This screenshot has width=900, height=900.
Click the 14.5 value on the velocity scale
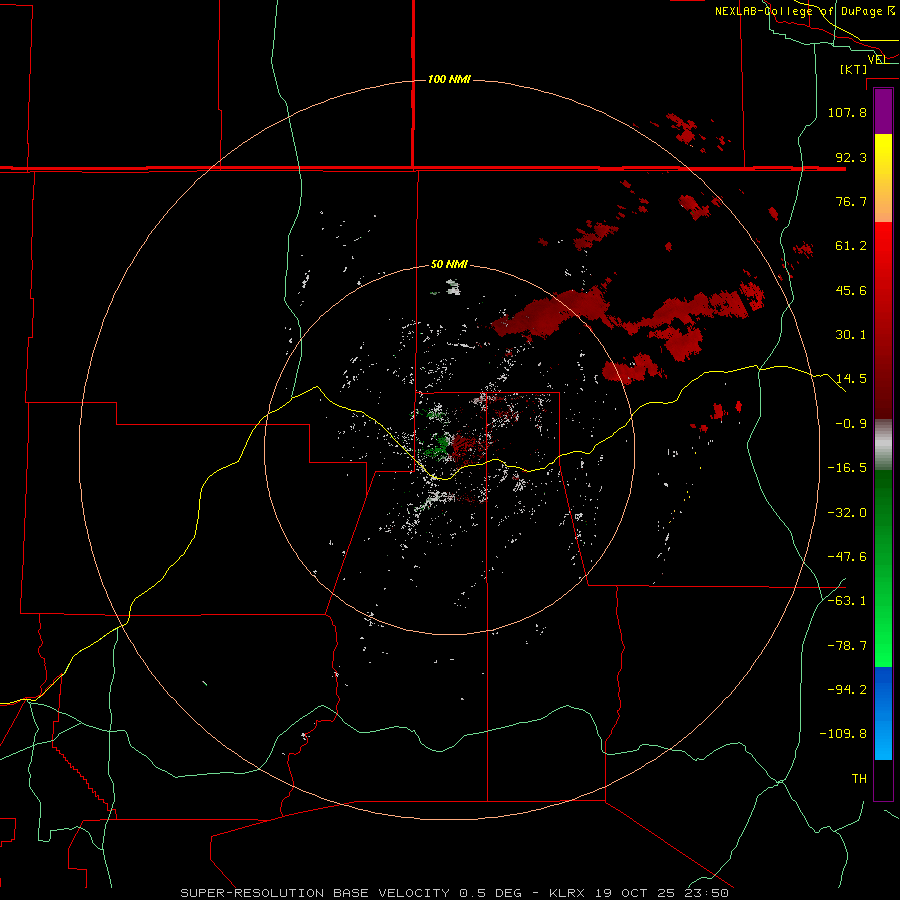point(851,379)
